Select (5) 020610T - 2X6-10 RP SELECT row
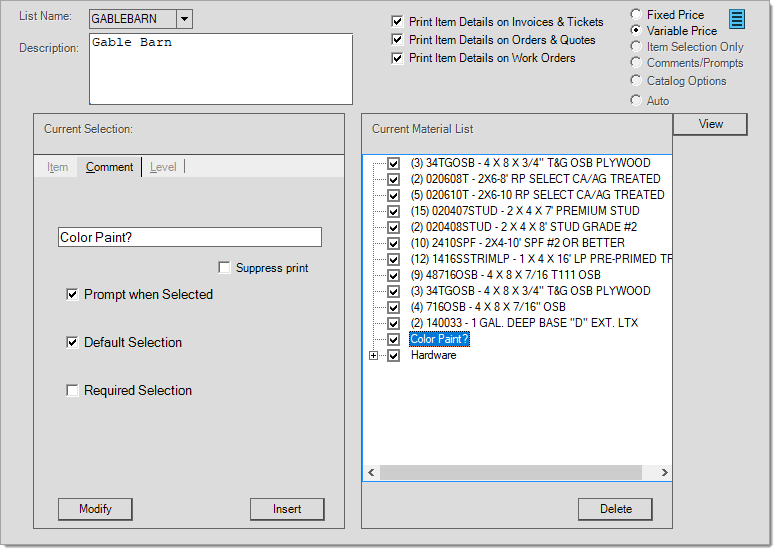 click(537, 195)
